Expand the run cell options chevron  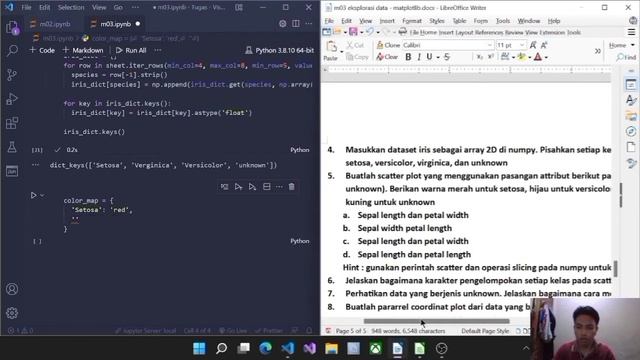coord(42,196)
